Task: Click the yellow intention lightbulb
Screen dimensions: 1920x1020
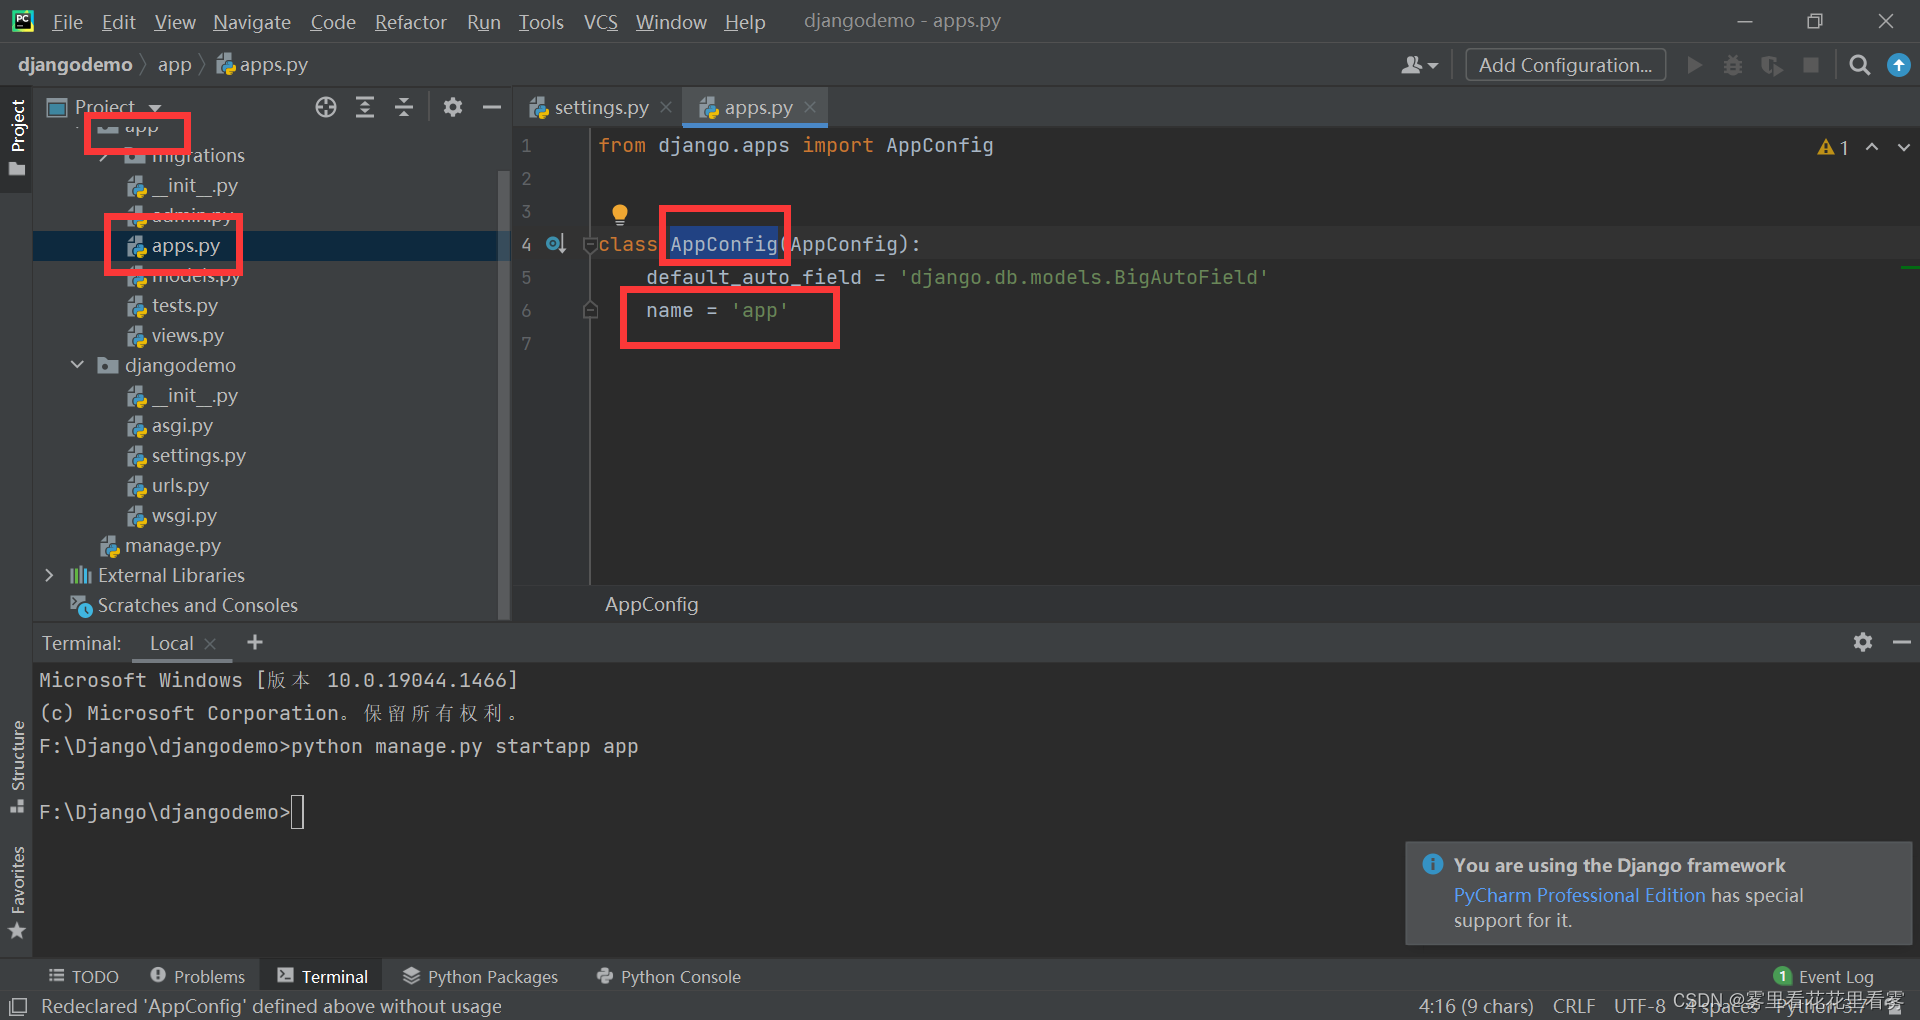Action: coord(620,214)
